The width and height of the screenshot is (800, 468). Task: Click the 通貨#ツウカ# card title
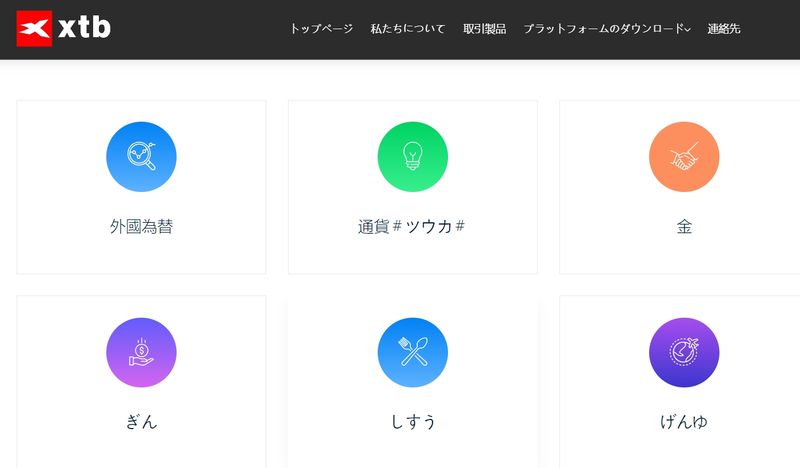pyautogui.click(x=411, y=226)
